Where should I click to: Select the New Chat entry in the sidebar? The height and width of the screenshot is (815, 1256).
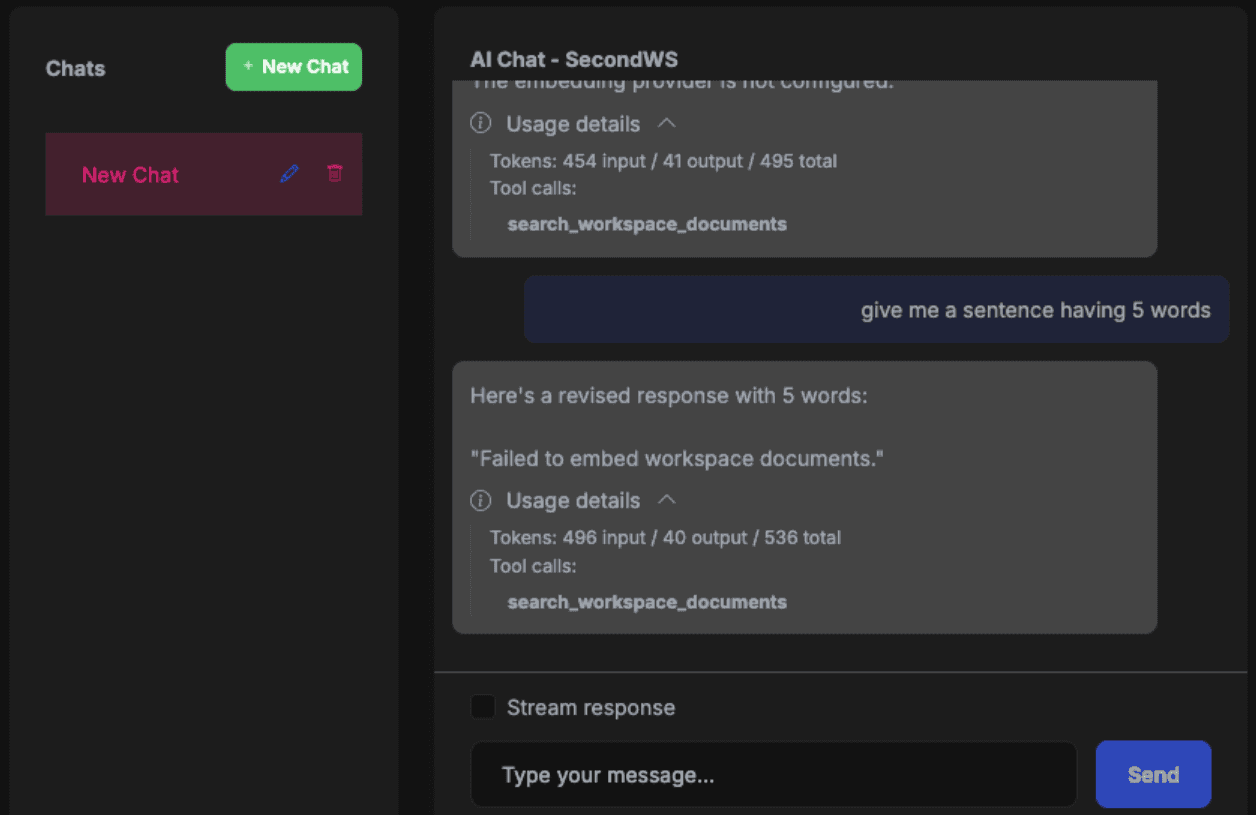tap(130, 174)
